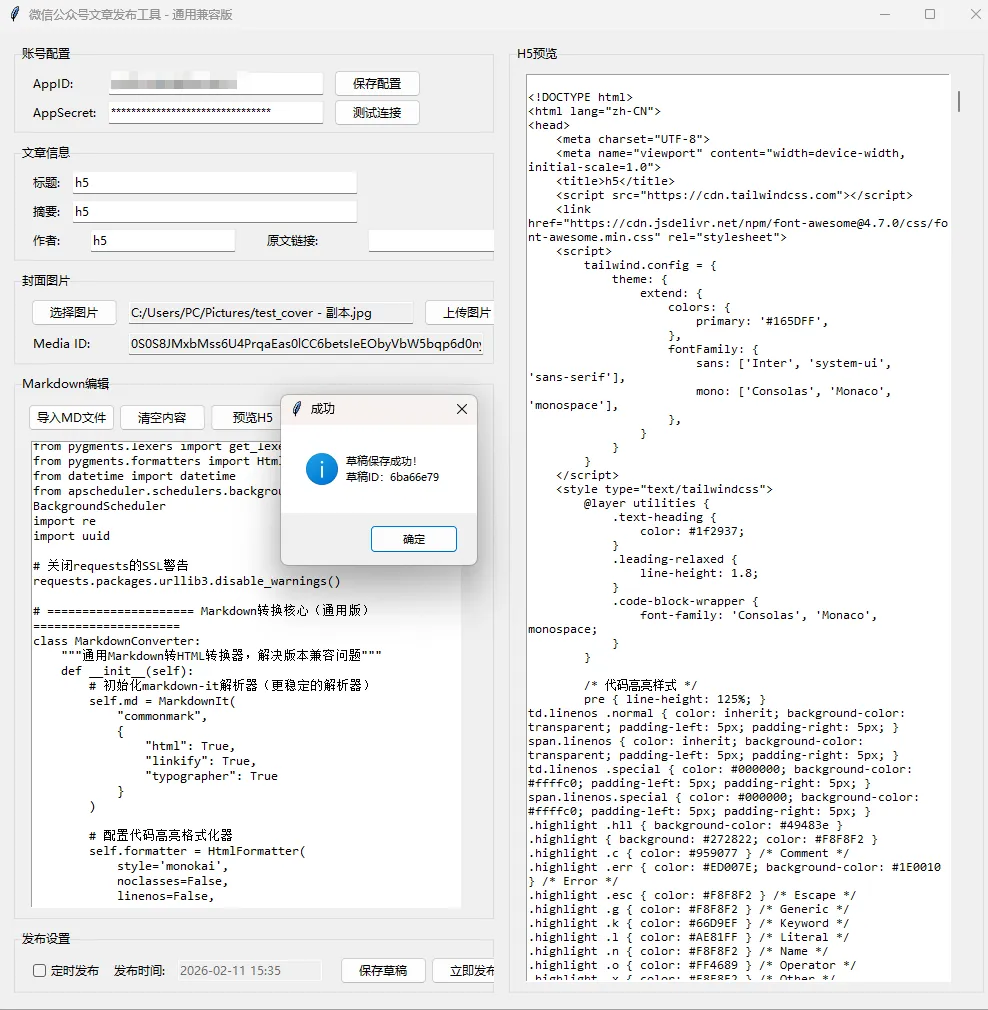Minimize the application window
988x1010 pixels.
click(885, 14)
